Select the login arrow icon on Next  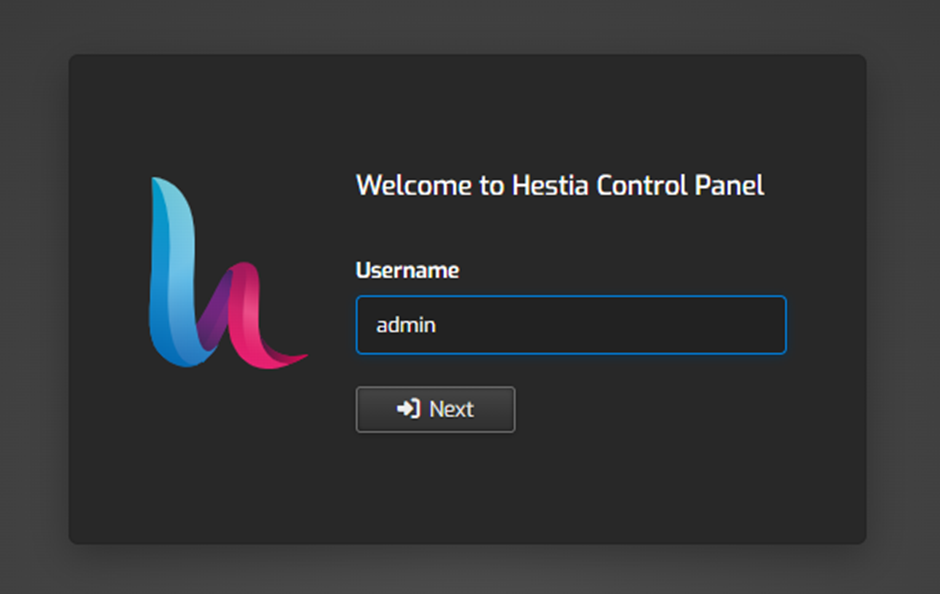(x=408, y=409)
